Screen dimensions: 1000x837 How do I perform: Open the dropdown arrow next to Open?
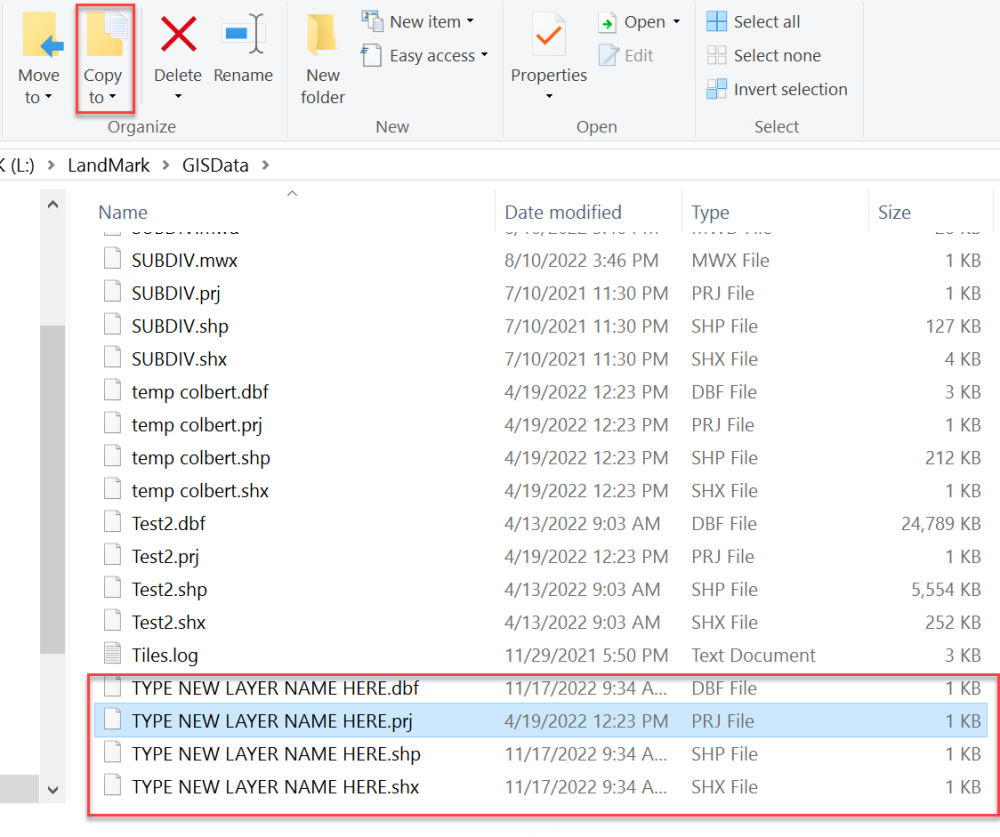pos(676,22)
